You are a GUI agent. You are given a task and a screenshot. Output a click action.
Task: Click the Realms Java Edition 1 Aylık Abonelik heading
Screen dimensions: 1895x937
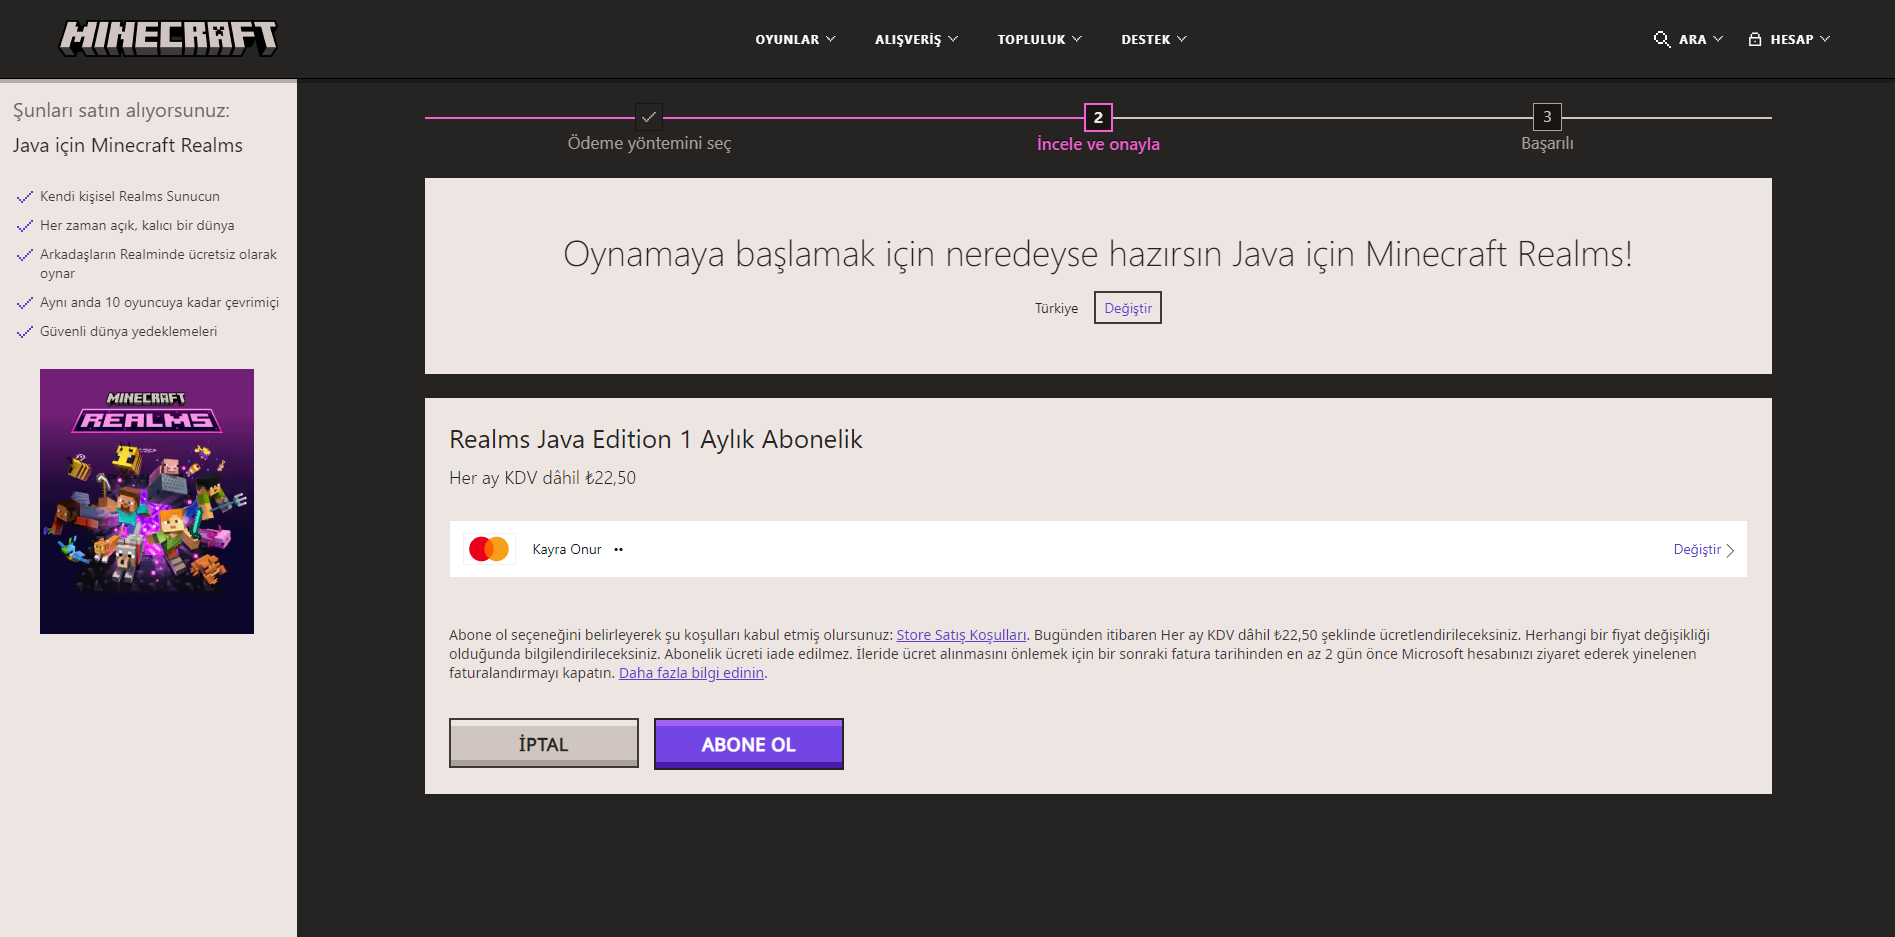656,439
